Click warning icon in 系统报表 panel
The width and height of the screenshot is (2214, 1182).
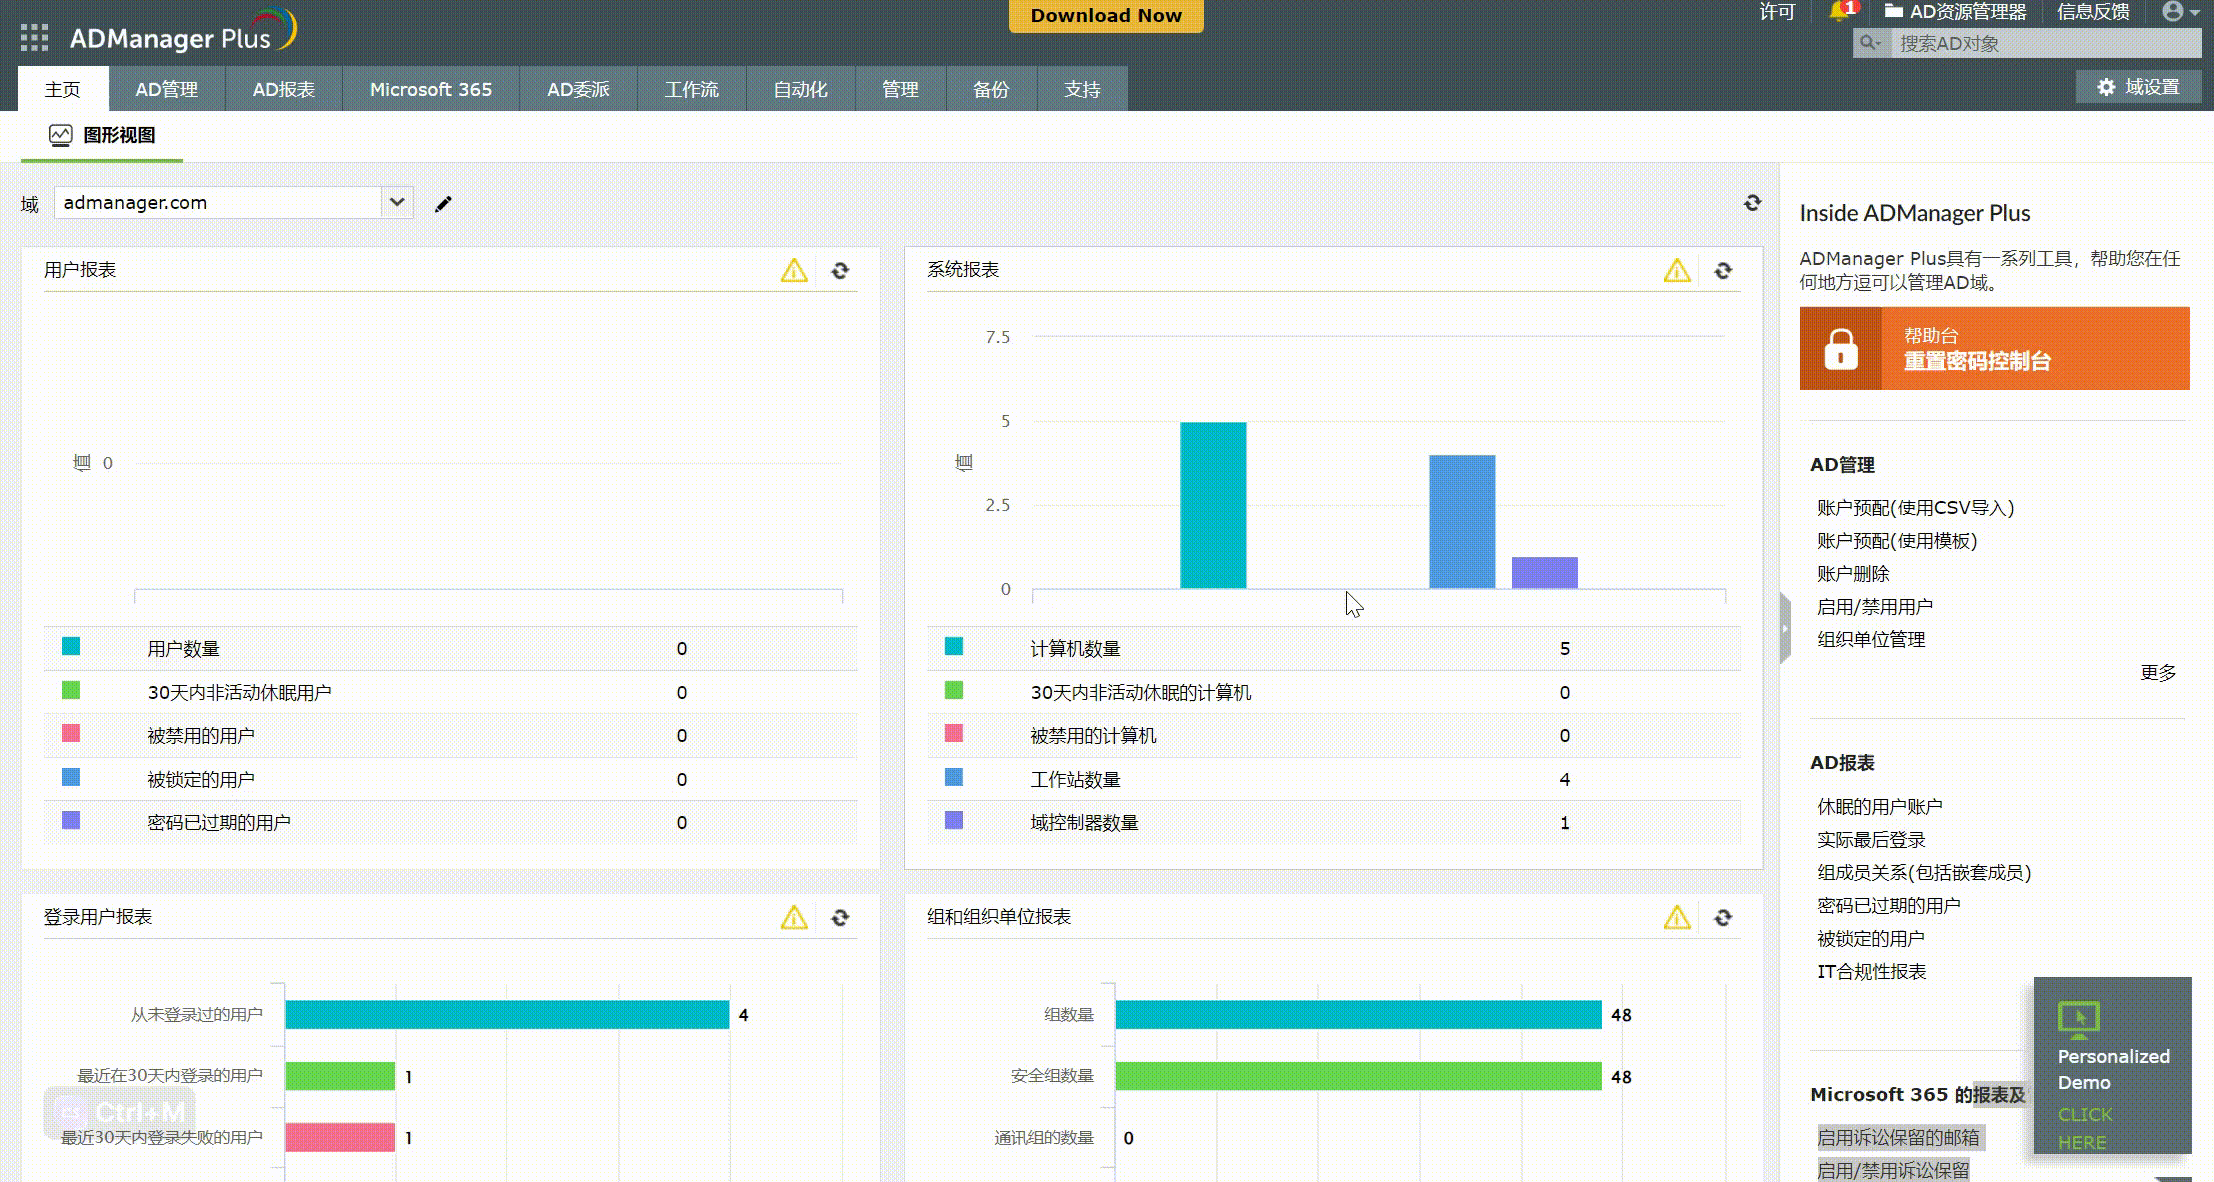[1677, 270]
